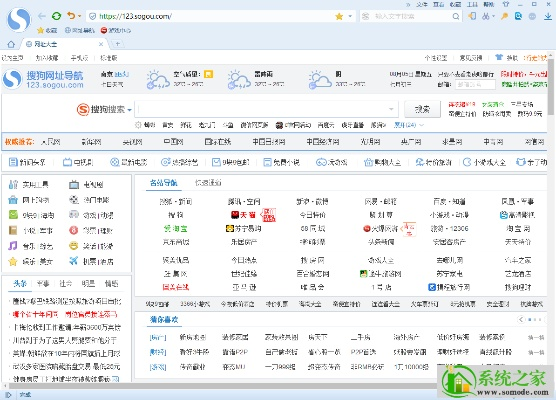Click the 搜索 button
This screenshot has width=556, height=400.
pos(422,109)
